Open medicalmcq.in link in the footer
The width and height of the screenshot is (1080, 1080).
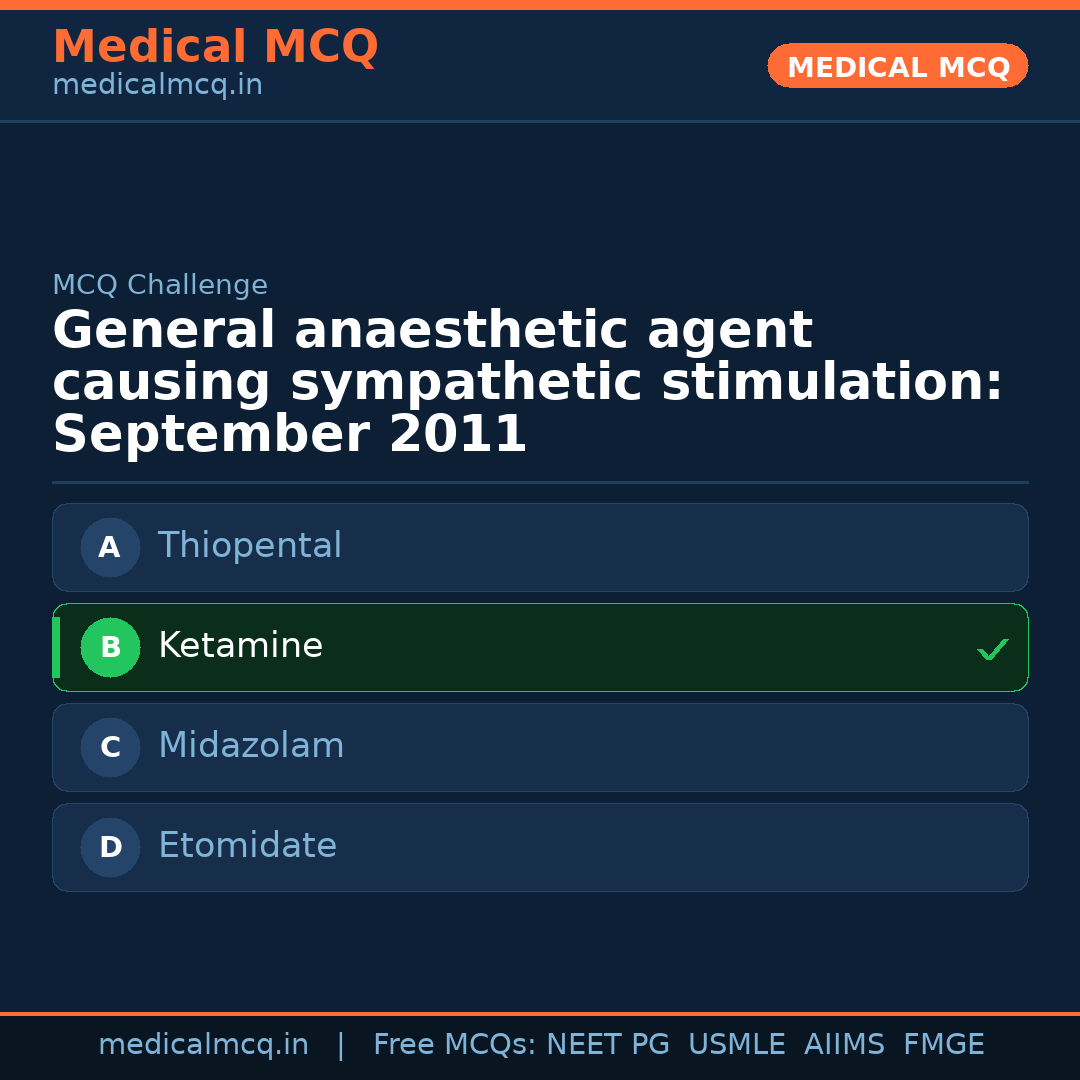point(203,1045)
